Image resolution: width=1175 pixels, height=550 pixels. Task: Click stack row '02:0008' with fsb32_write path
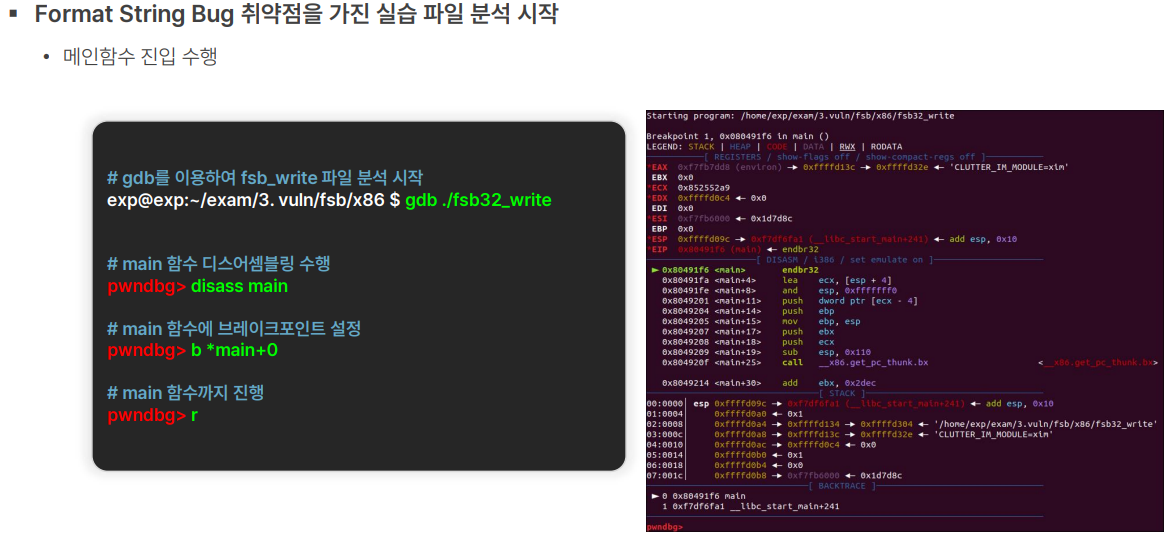(x=902, y=424)
